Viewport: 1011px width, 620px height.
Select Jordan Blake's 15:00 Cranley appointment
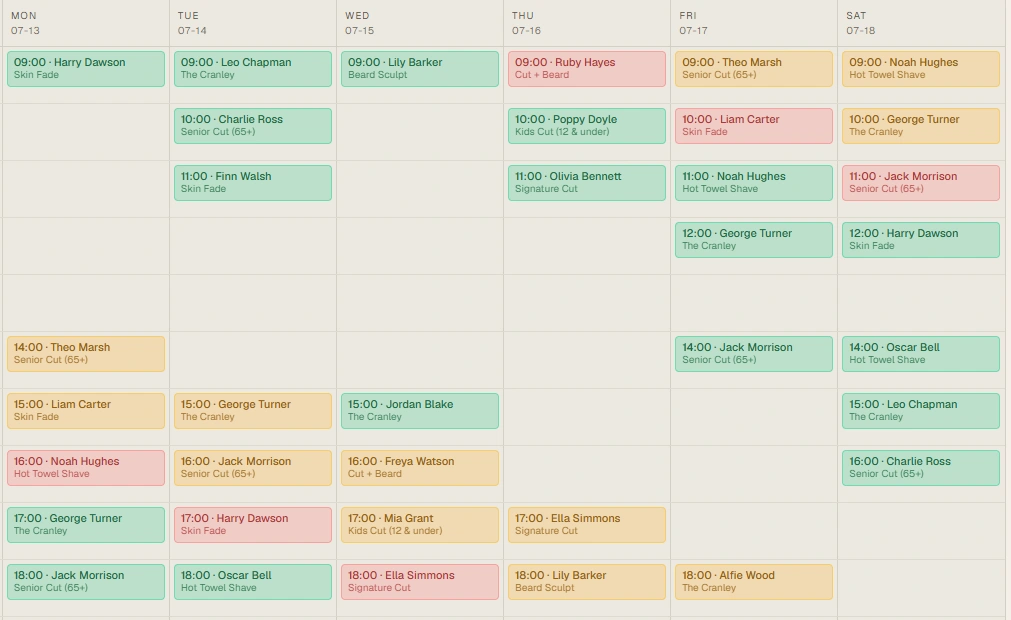420,411
